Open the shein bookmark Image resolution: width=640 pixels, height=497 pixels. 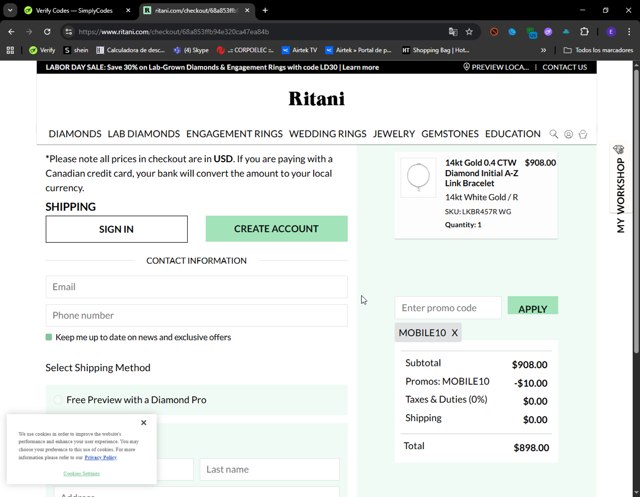click(76, 50)
